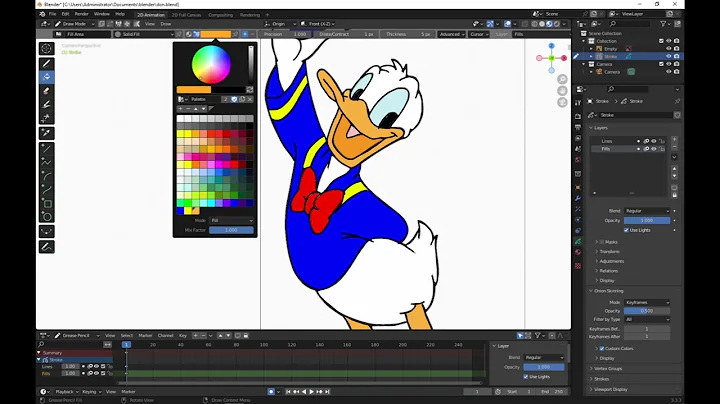Remove palette color with minus button
Viewport: 720px width, 404px height.
pos(188,109)
